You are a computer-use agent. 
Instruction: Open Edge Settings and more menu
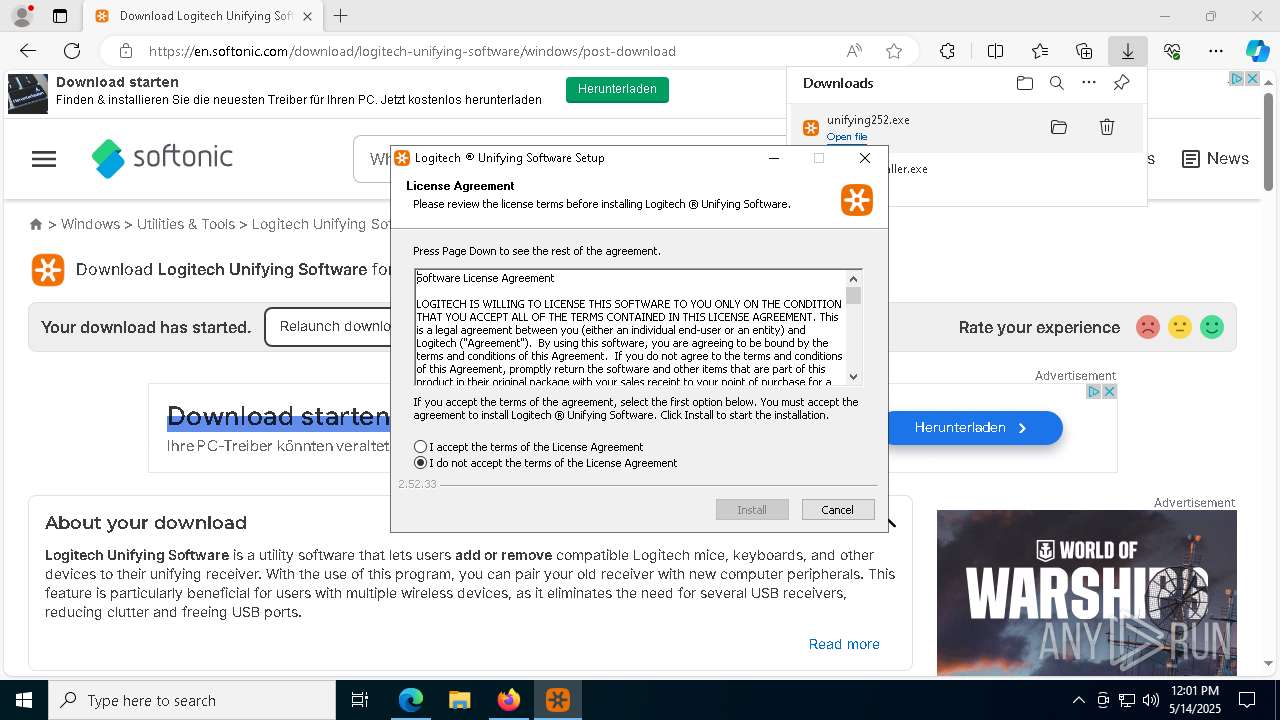[x=1216, y=51]
